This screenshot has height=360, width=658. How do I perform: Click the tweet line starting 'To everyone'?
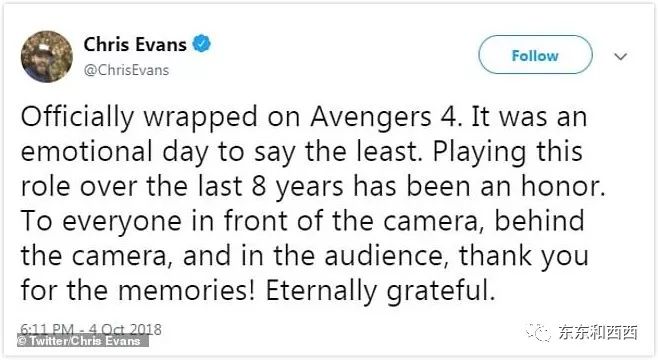302,221
